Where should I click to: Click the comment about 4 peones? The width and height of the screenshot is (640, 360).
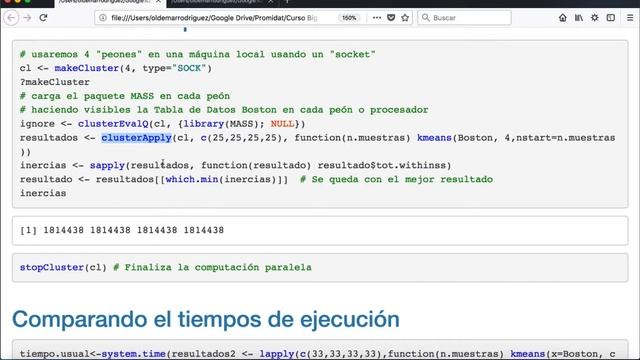(198, 54)
